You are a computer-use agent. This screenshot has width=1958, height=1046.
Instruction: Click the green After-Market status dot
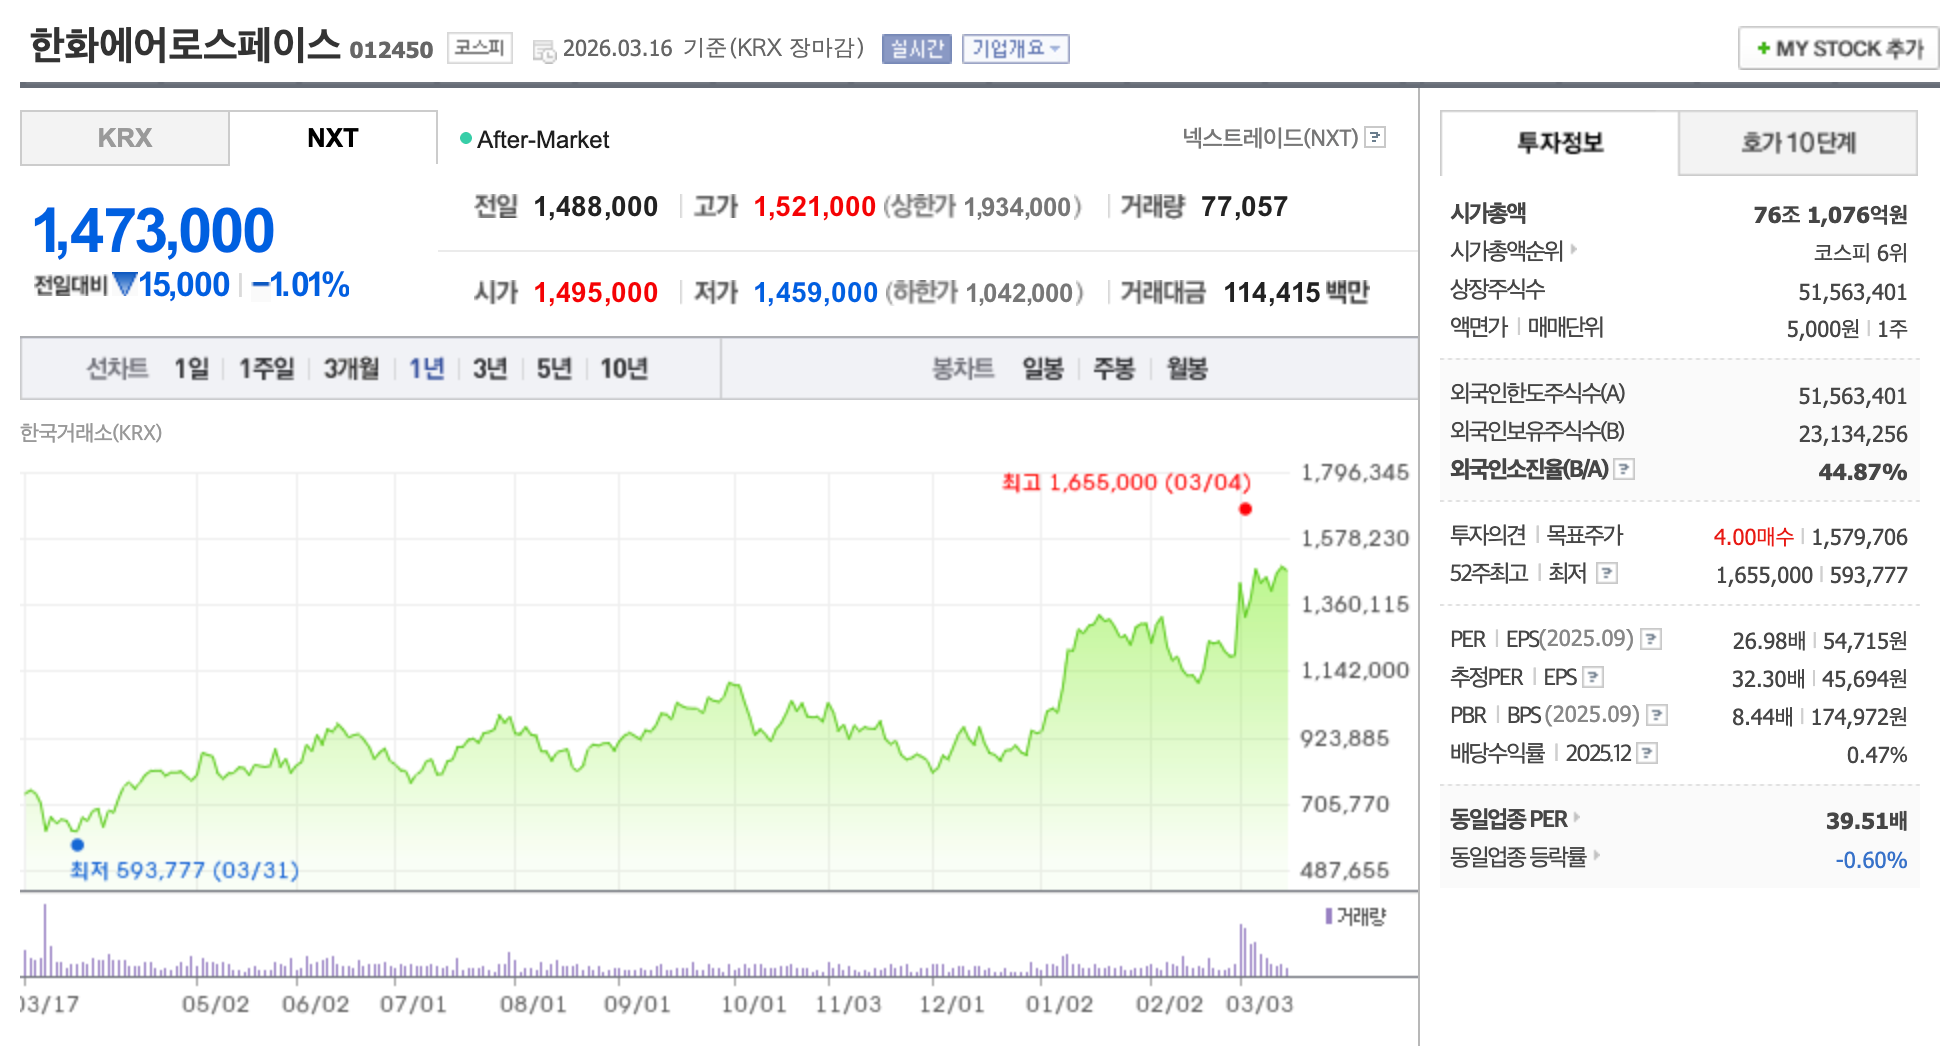465,138
